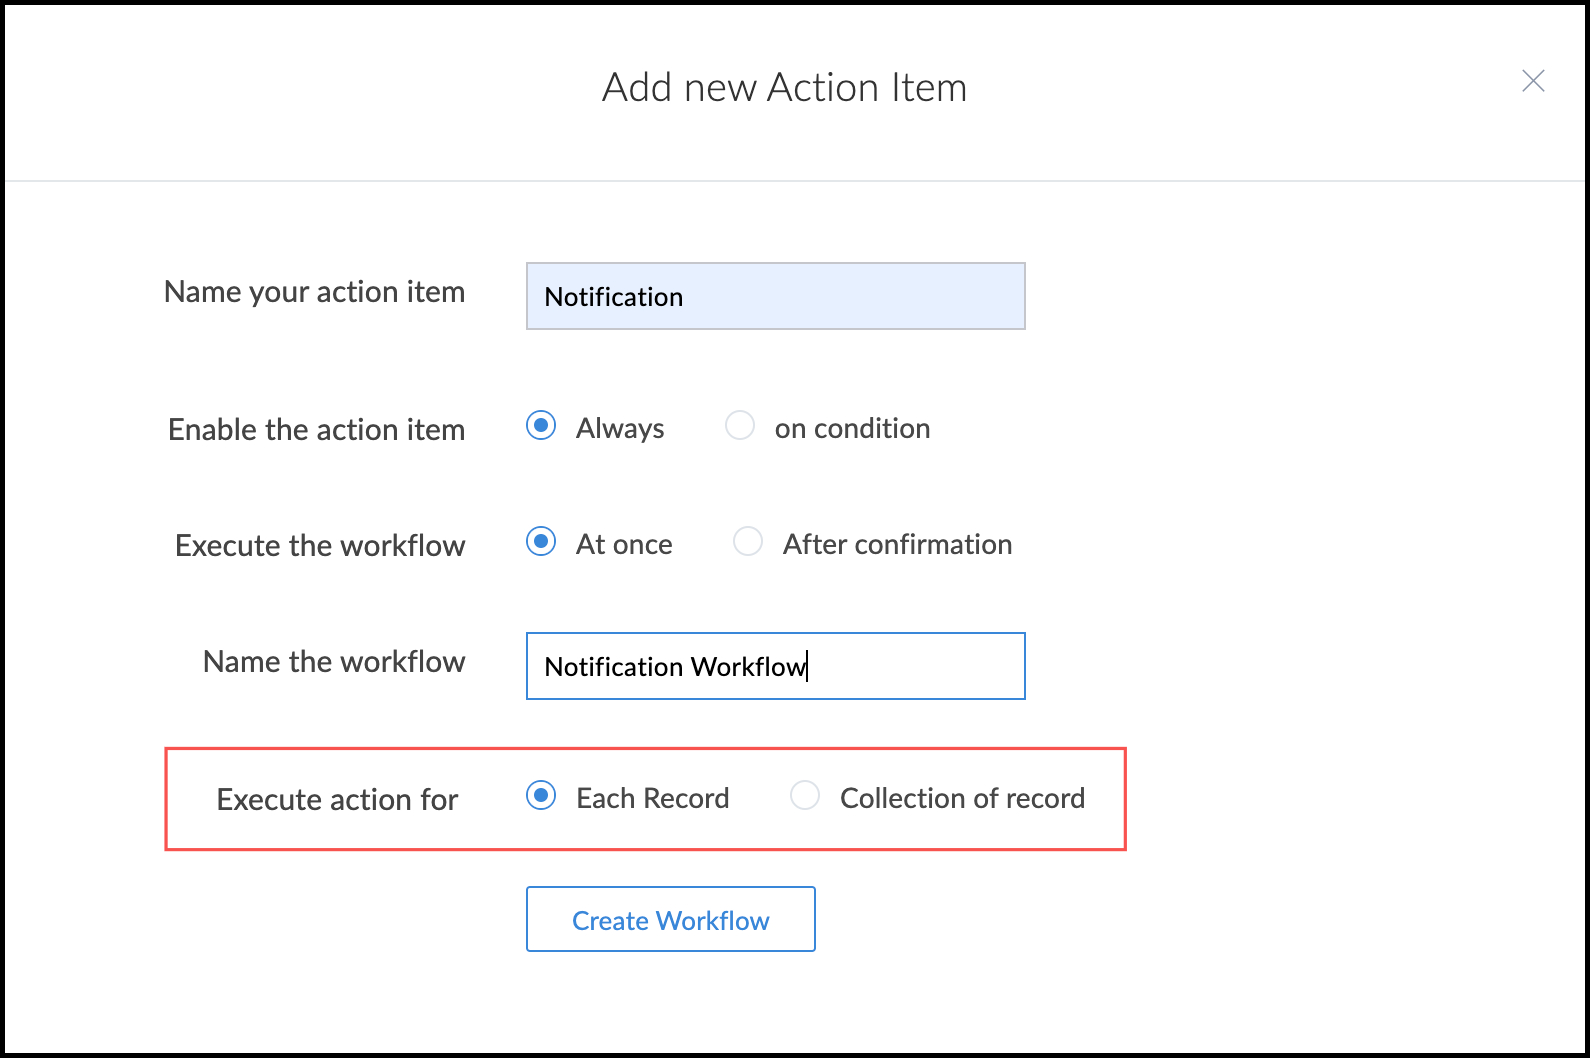Enable the 'After confirmation' radio button circle

pos(748,542)
